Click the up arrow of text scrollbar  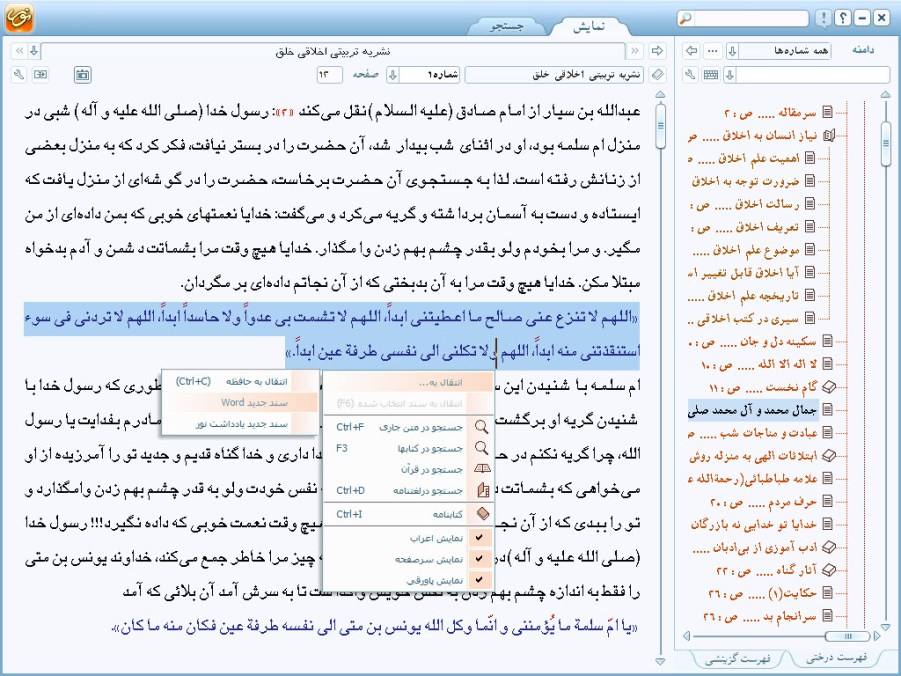[x=660, y=95]
